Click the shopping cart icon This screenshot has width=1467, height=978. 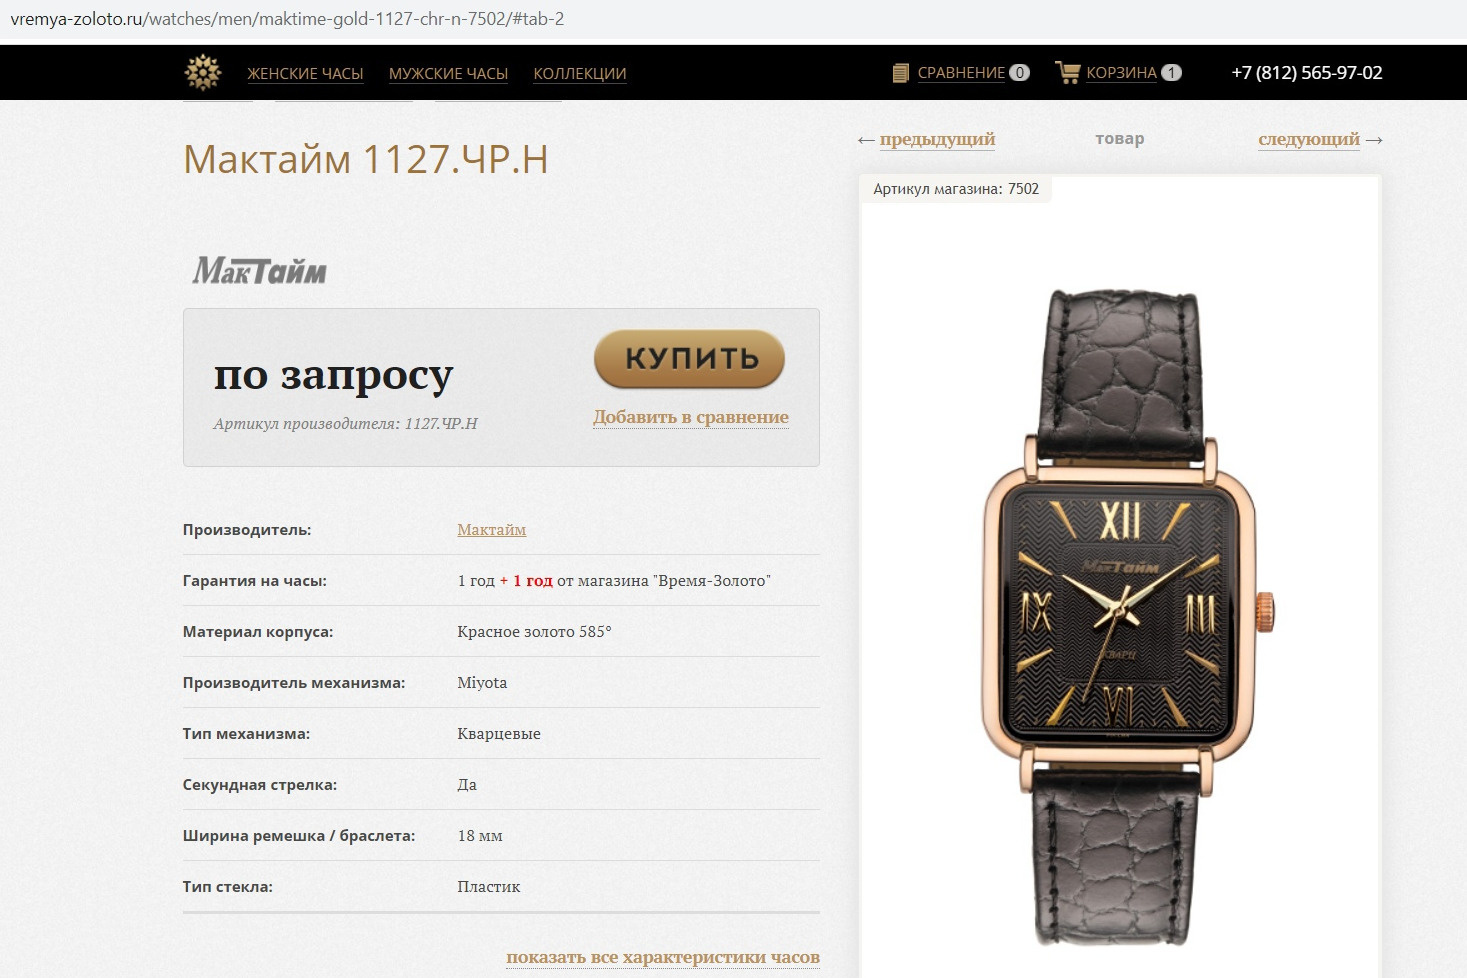click(x=1068, y=72)
